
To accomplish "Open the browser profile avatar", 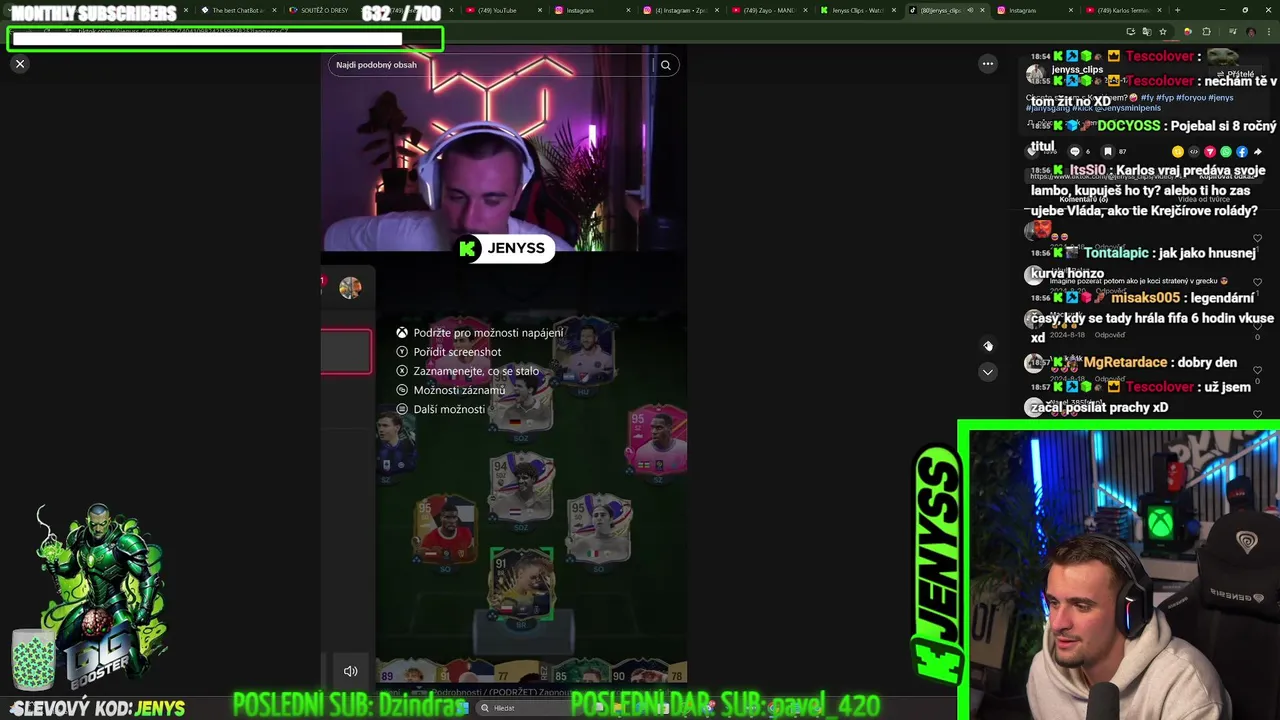I will (x=1250, y=32).
